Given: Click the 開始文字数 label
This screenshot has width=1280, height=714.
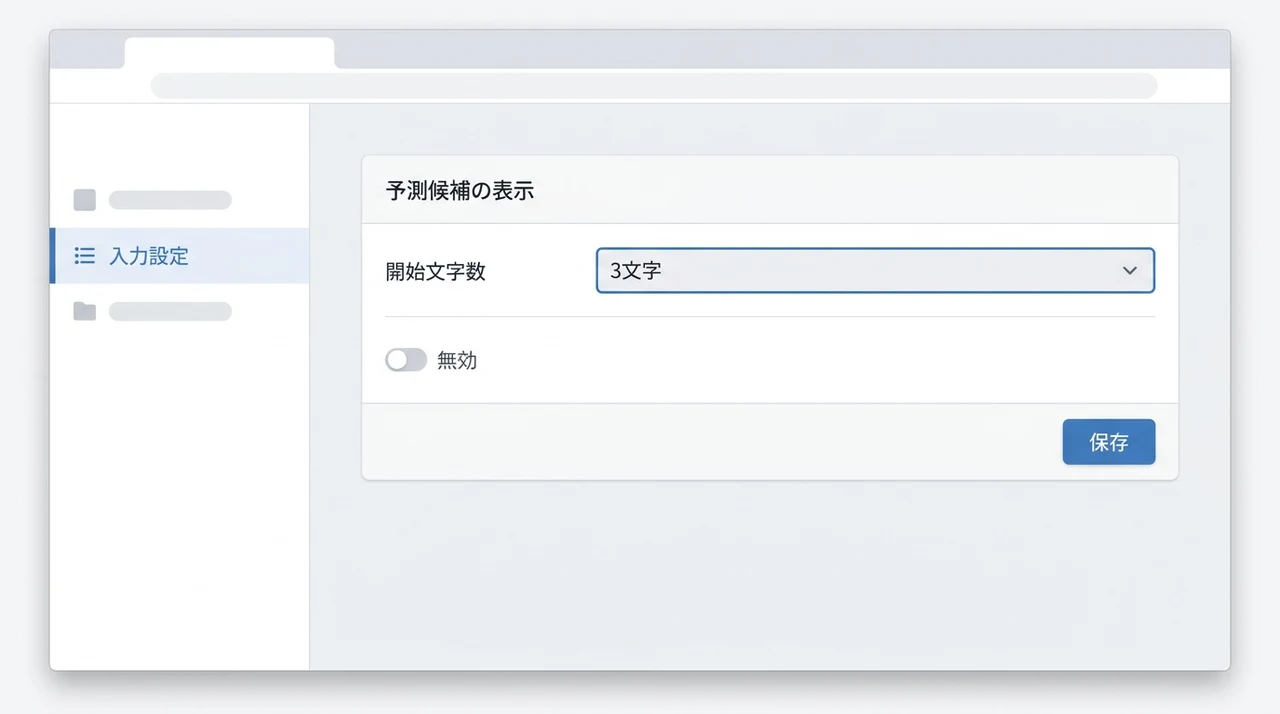Looking at the screenshot, I should [x=436, y=272].
